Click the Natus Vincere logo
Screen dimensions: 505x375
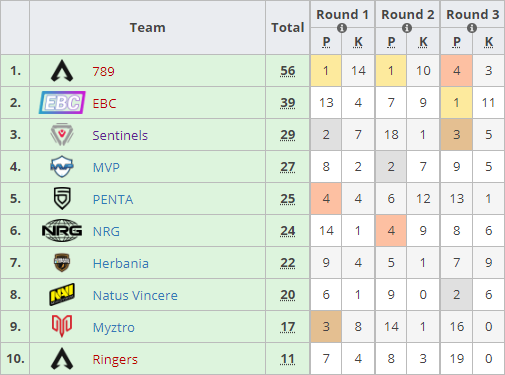coord(62,294)
